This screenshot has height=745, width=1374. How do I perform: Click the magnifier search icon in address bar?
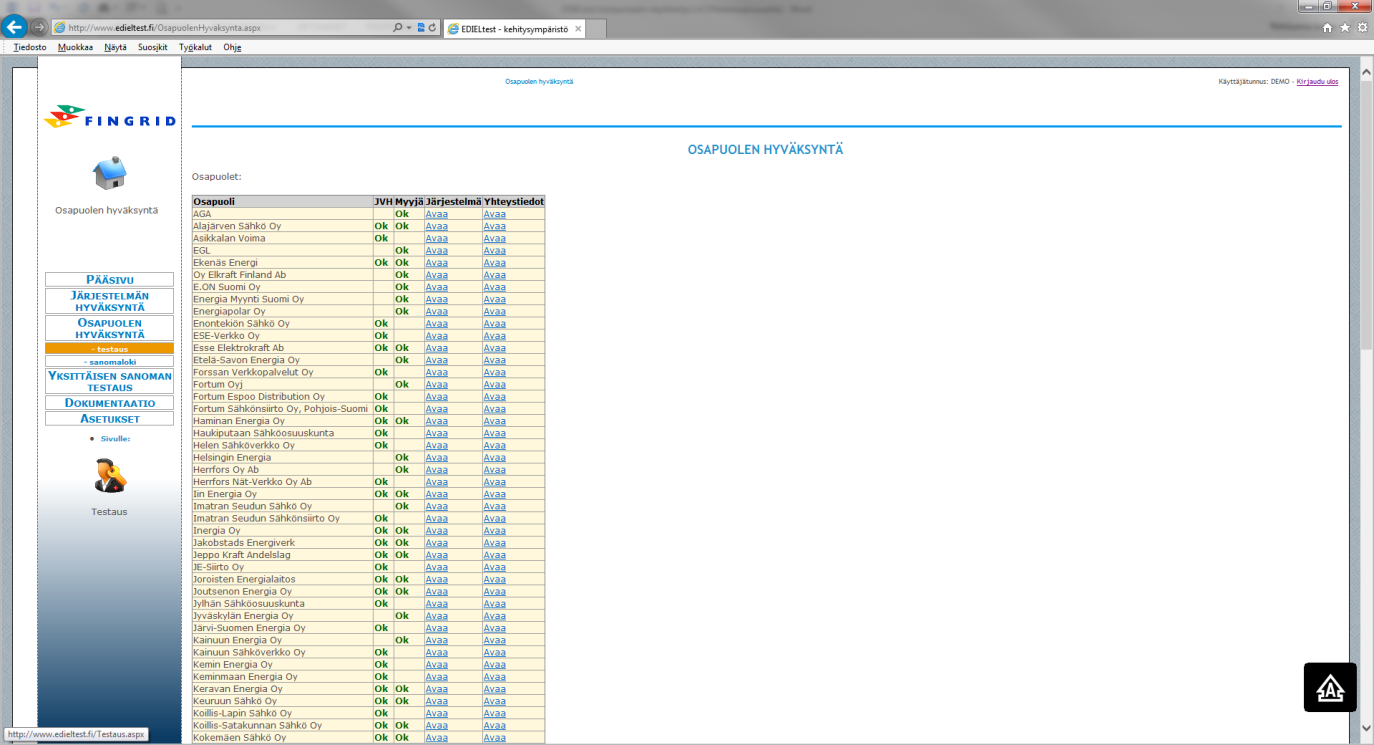398,27
